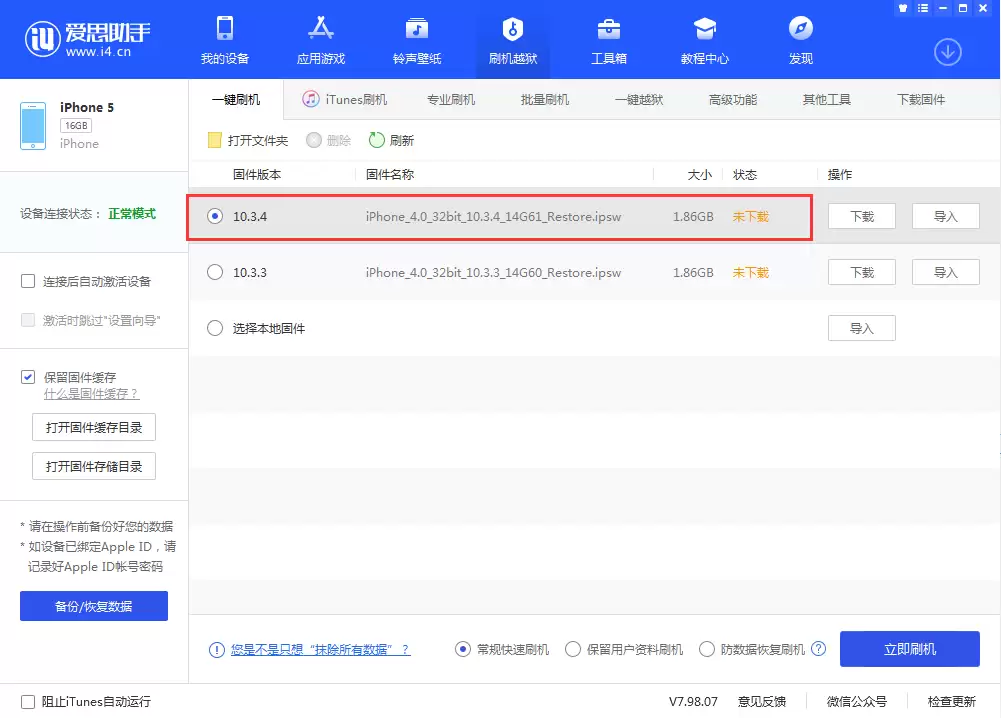
Task: Switch to 高级功能 tab
Action: pyautogui.click(x=733, y=100)
